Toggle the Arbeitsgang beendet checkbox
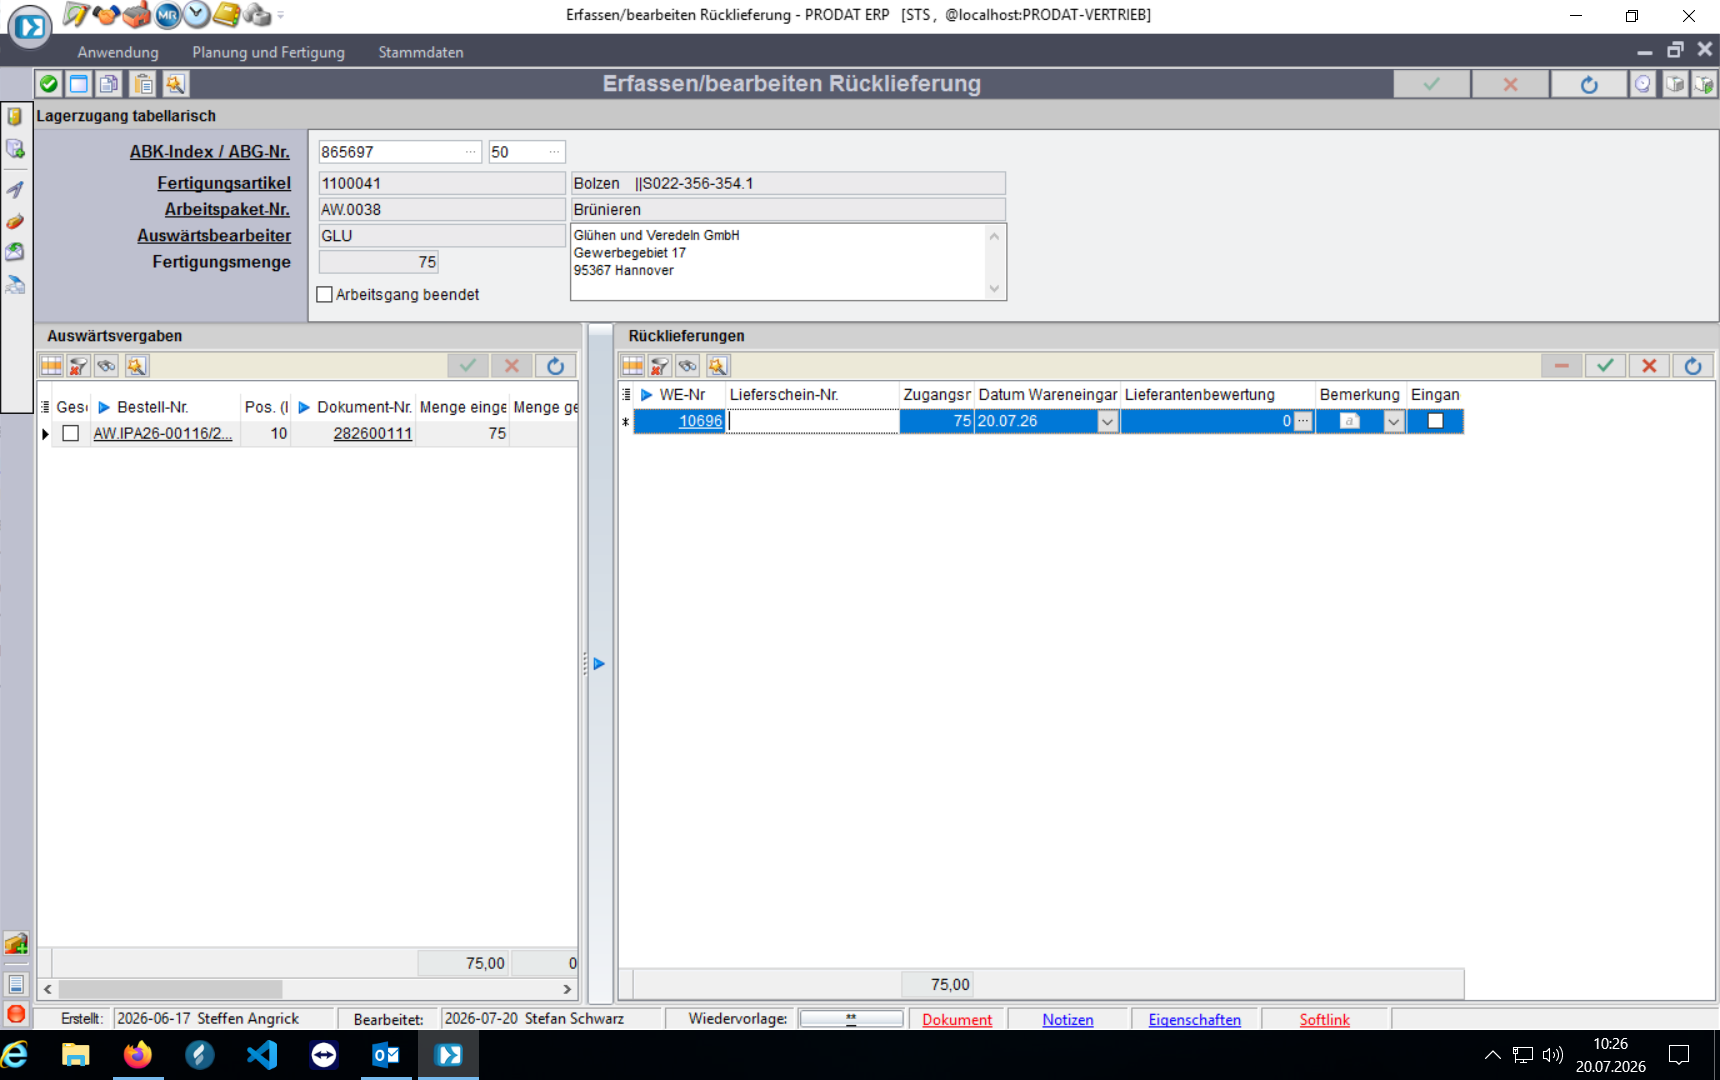Viewport: 1720px width, 1080px height. pos(324,295)
